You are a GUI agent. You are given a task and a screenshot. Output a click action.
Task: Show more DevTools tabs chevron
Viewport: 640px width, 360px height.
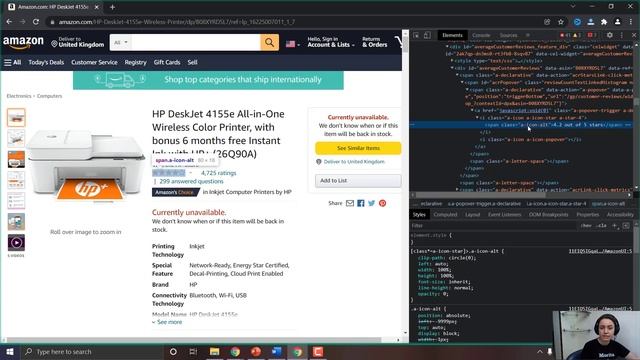528,36
